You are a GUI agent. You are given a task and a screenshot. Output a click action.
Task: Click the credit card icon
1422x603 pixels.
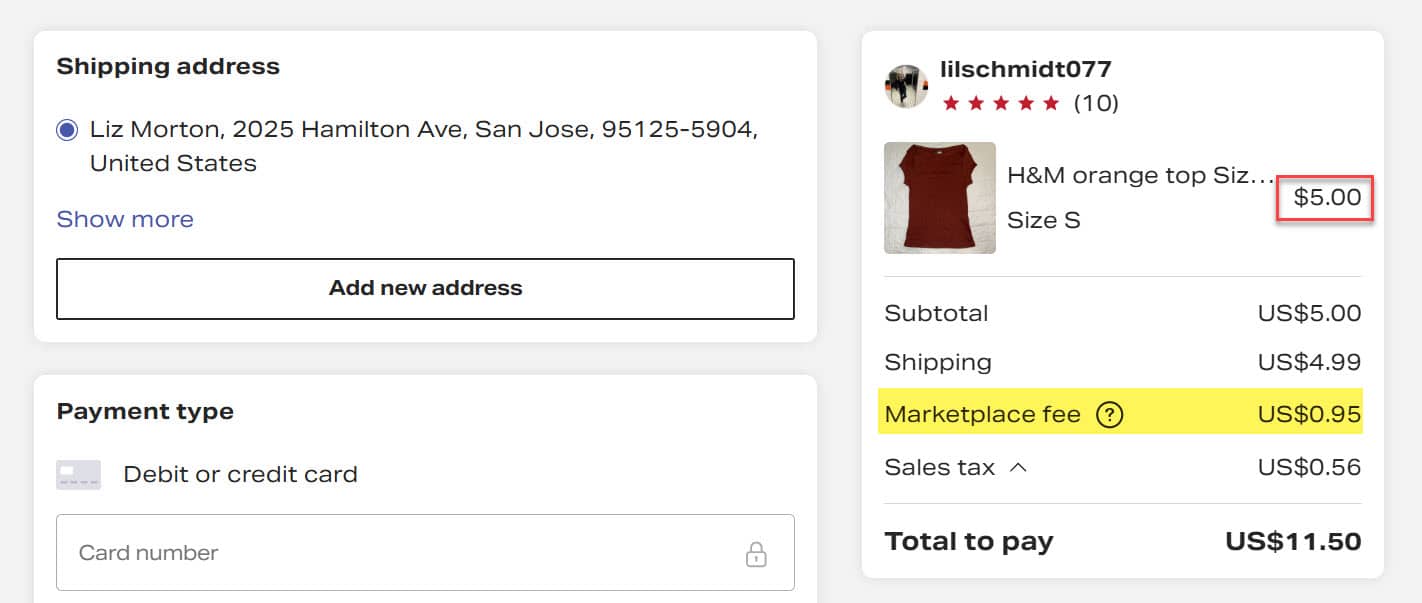tap(78, 474)
